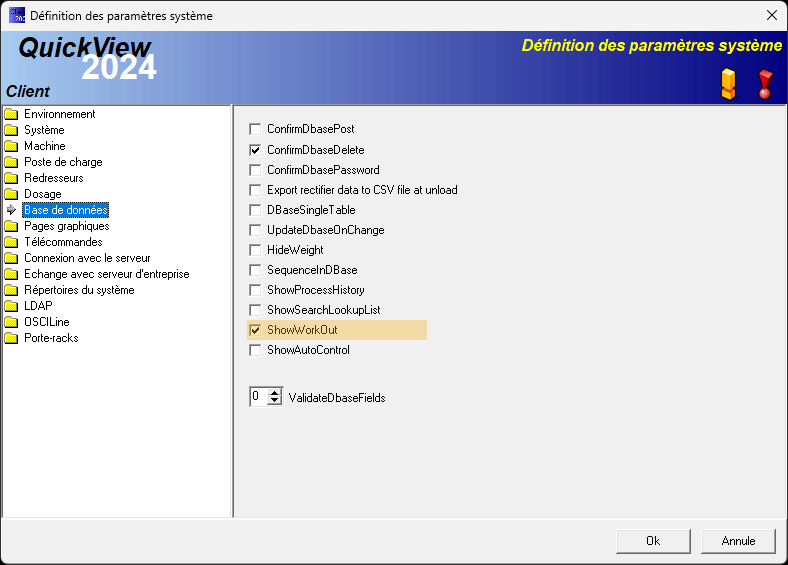This screenshot has height=565, width=788.
Task: Enable the HideWeight checkbox
Action: pos(255,250)
